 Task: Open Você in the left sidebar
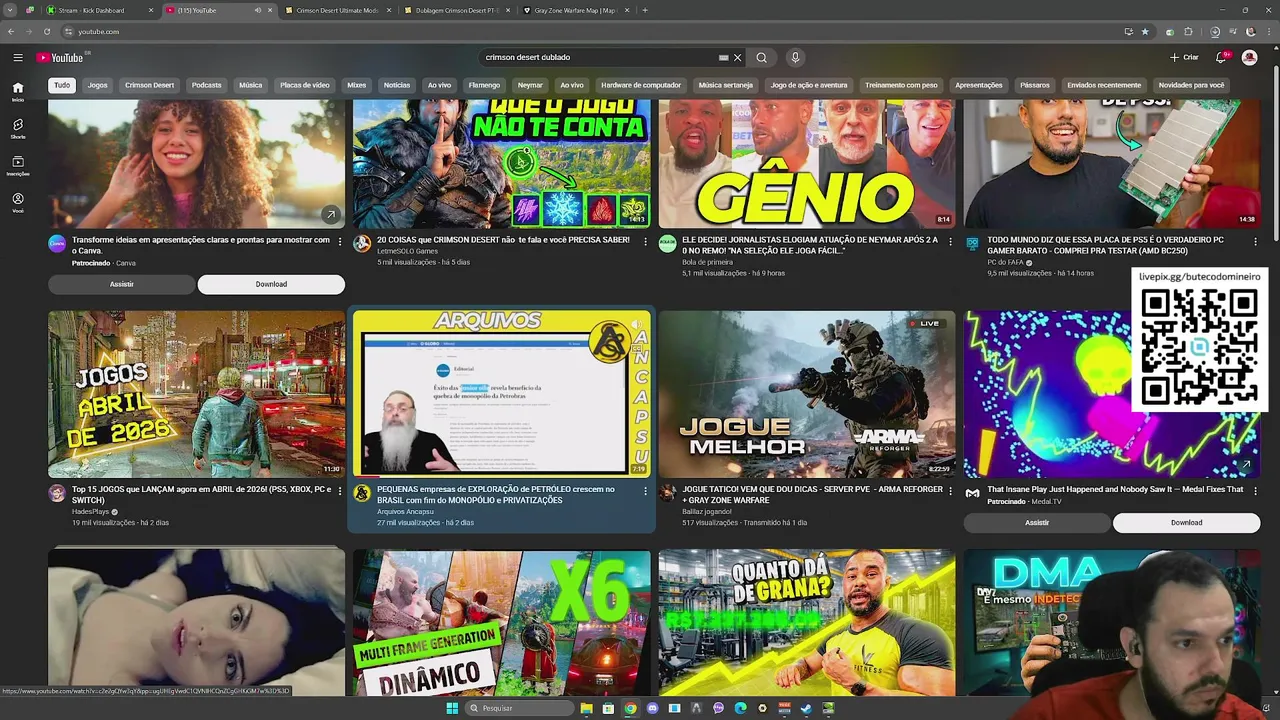point(18,202)
